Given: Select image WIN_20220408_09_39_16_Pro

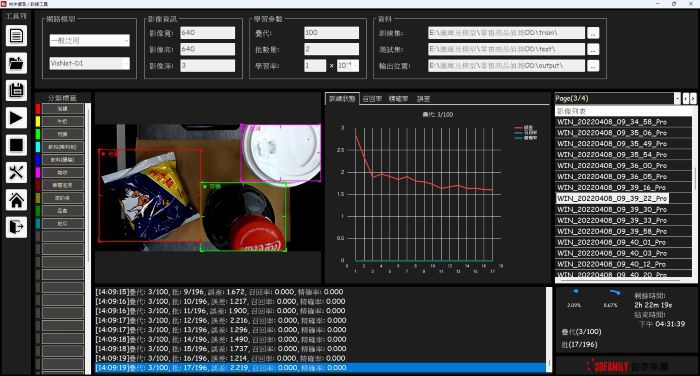Looking at the screenshot, I should pyautogui.click(x=612, y=188).
